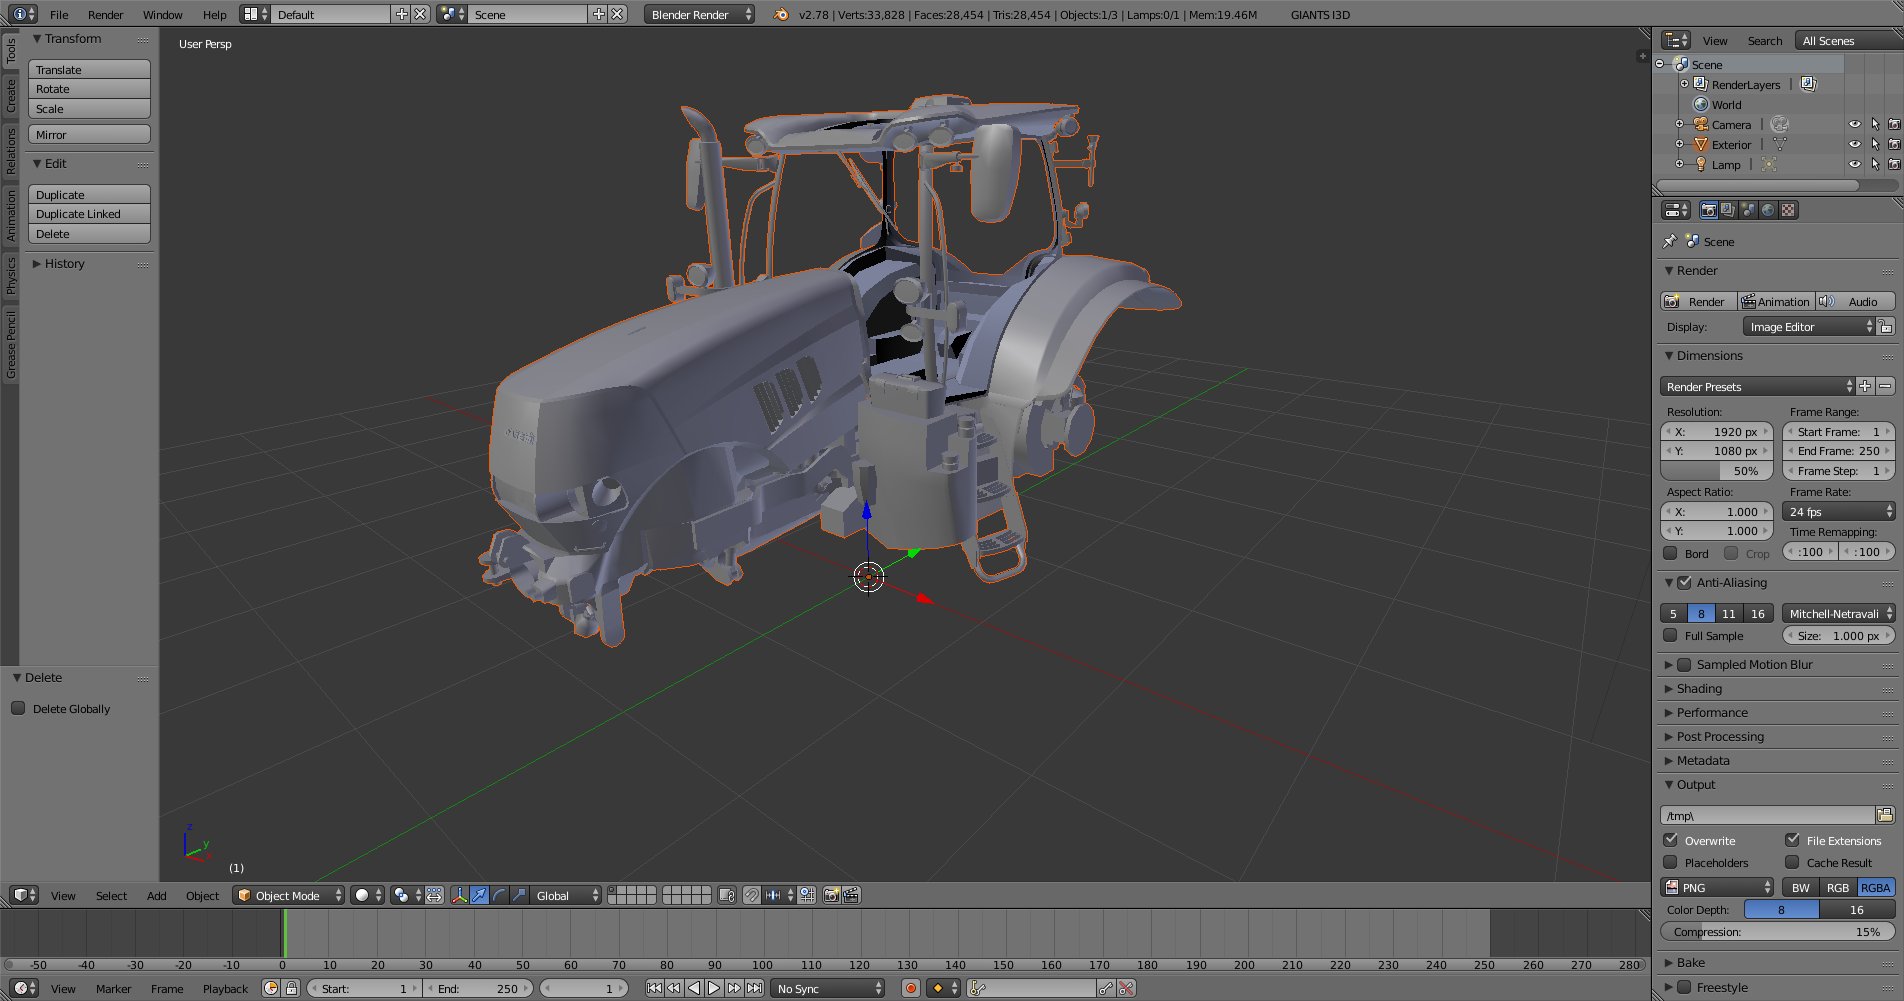Enable Delete Globally checkbox
Viewport: 1904px width, 1001px height.
coord(18,708)
